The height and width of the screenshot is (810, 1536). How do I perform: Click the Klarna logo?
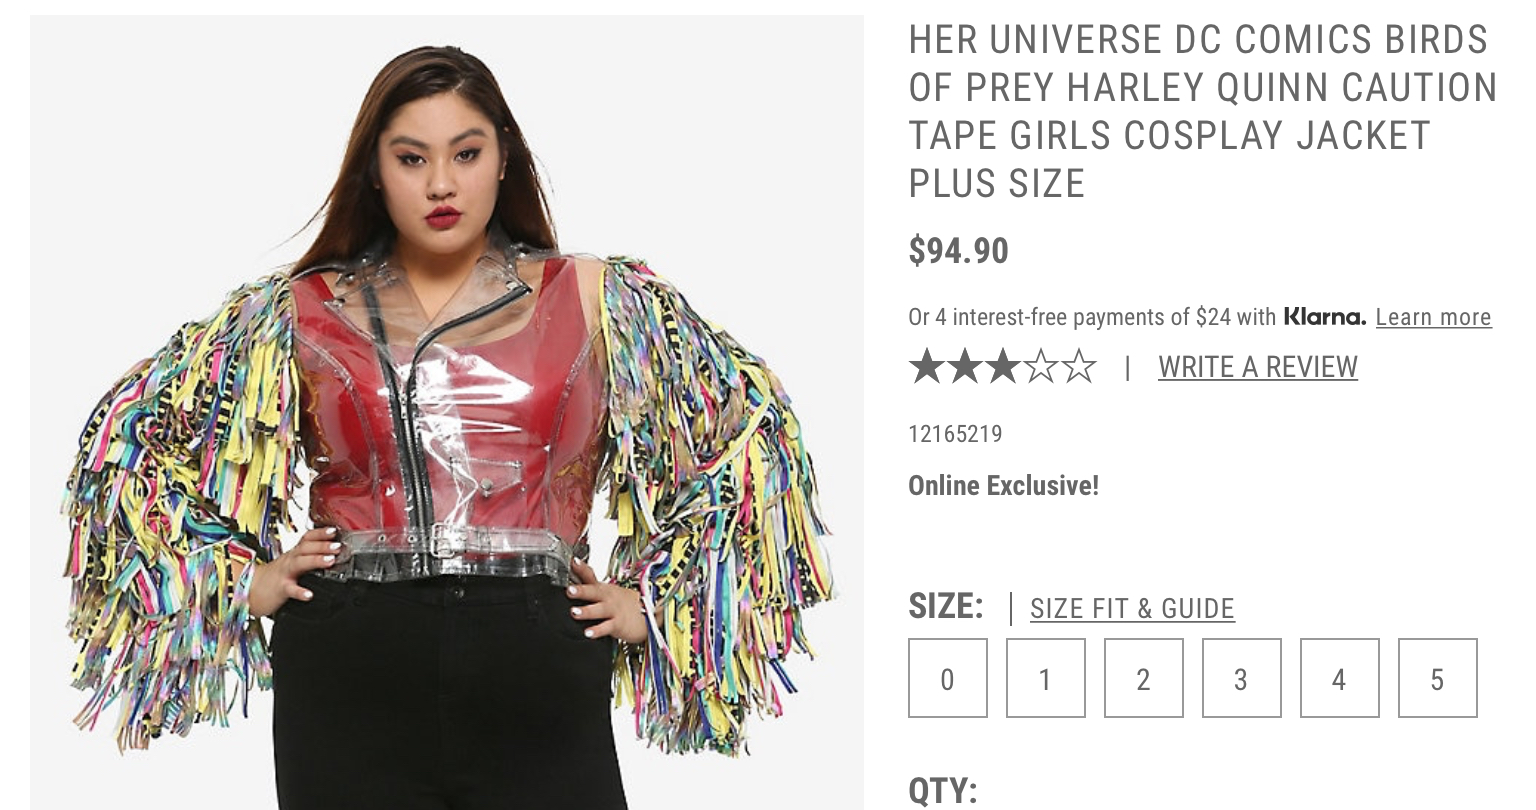tap(1324, 317)
